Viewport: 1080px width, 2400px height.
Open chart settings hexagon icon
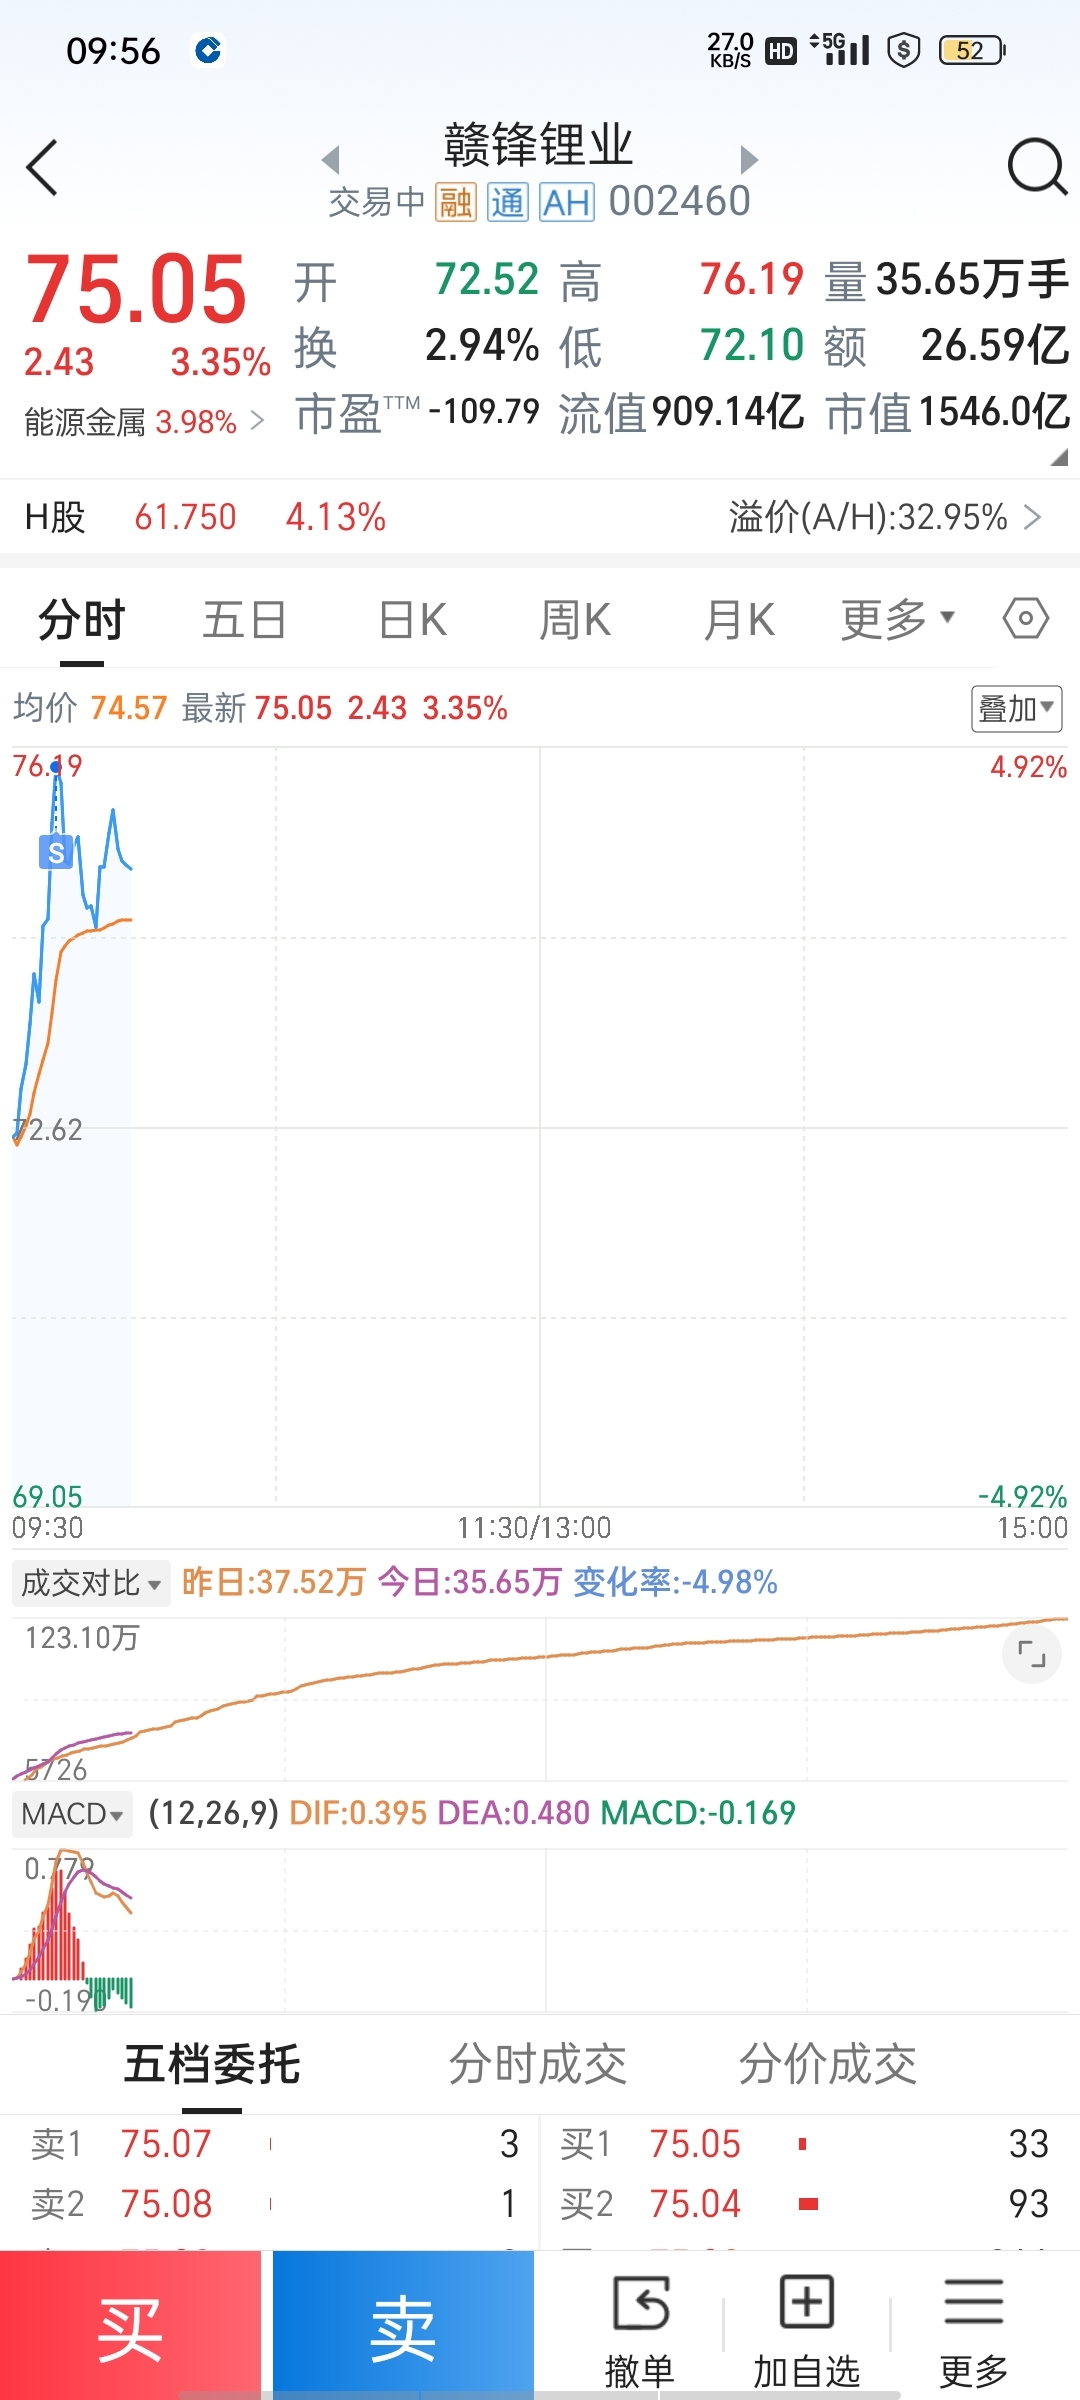tap(1025, 619)
